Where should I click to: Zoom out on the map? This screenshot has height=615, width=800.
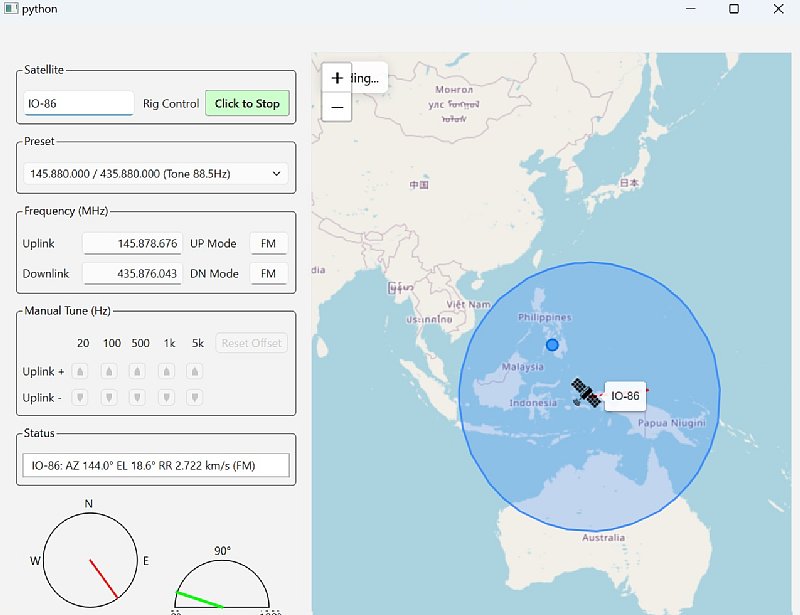[x=337, y=106]
